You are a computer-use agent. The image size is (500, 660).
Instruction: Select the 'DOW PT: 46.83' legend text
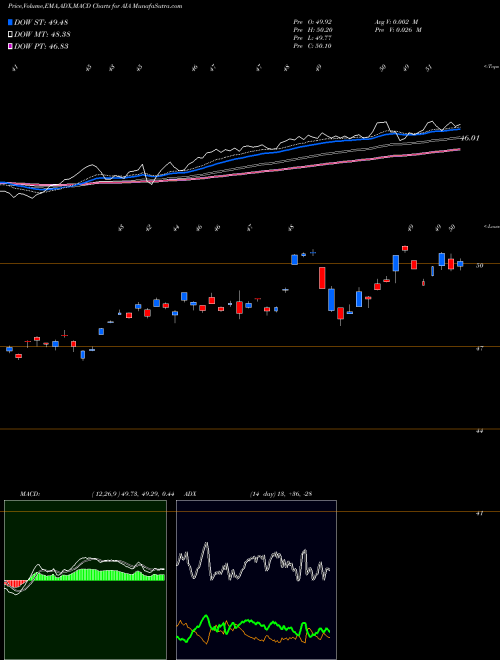[x=41, y=46]
